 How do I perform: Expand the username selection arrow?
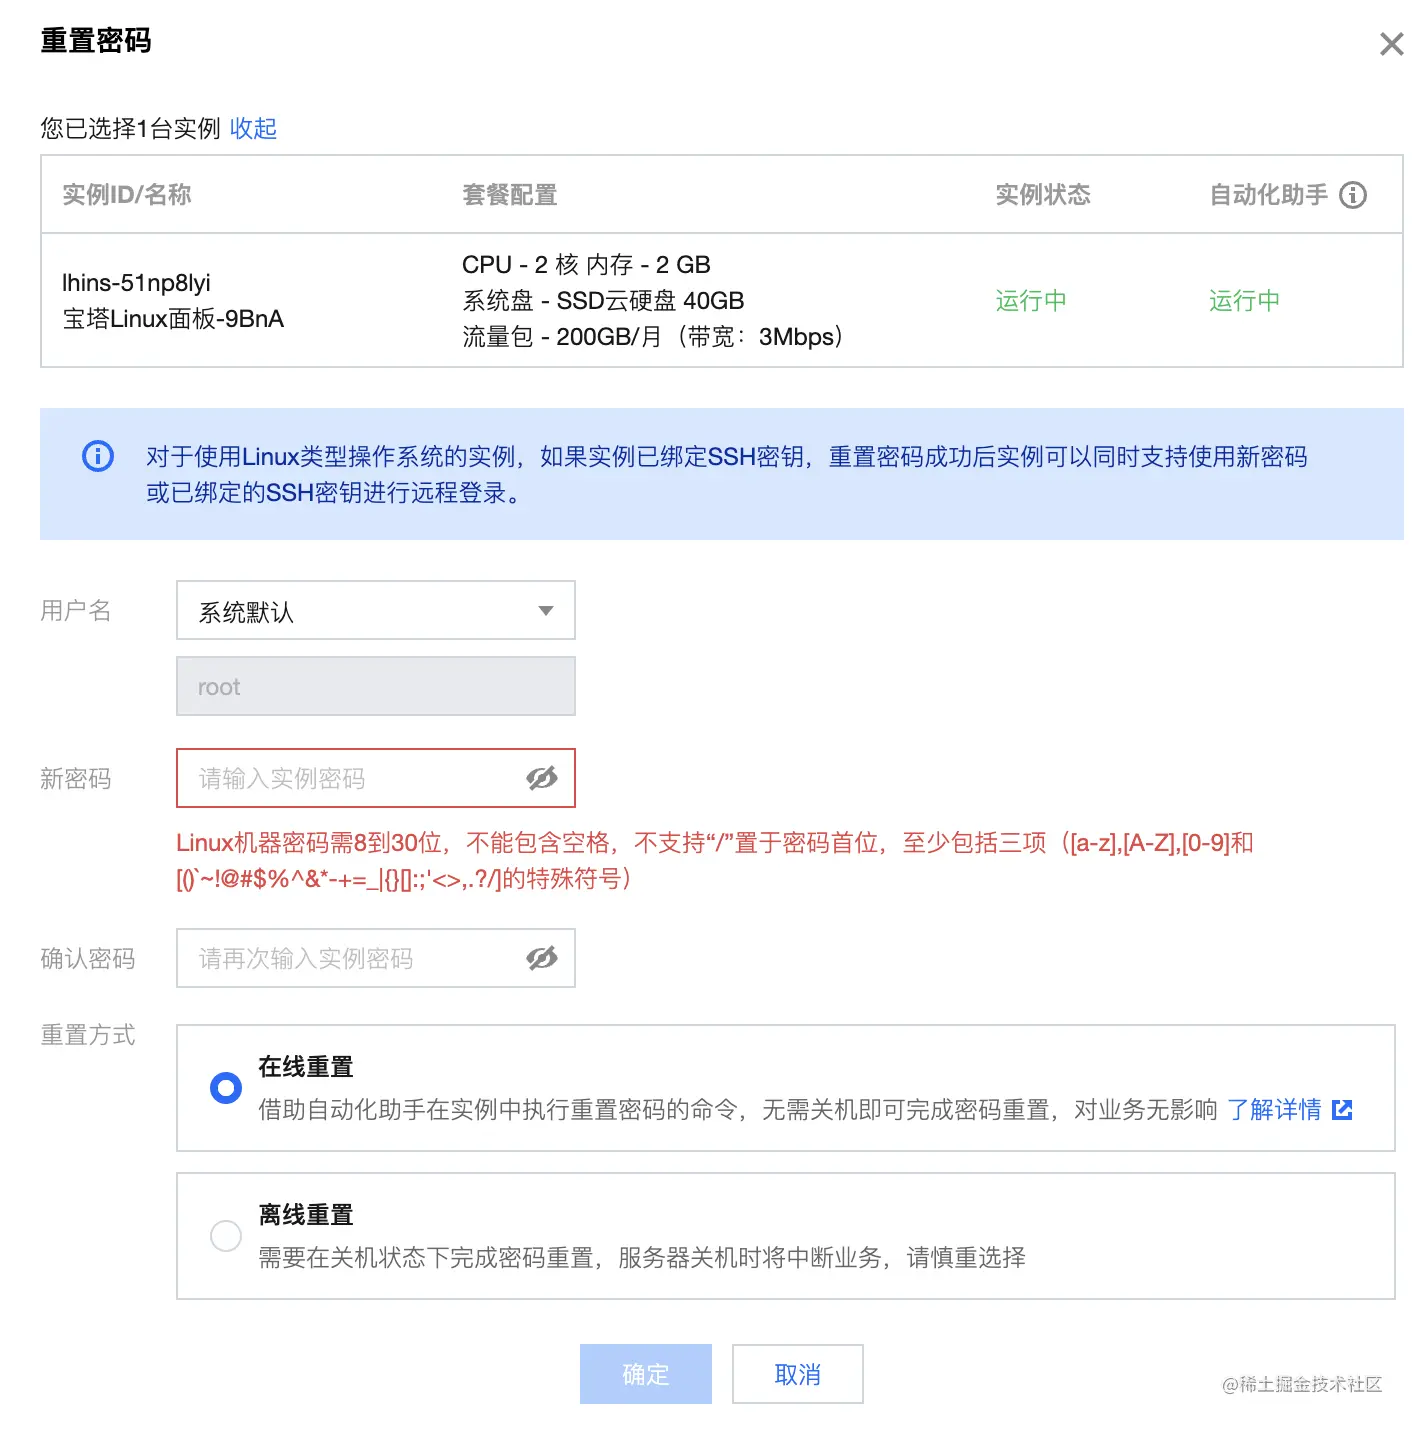click(546, 610)
